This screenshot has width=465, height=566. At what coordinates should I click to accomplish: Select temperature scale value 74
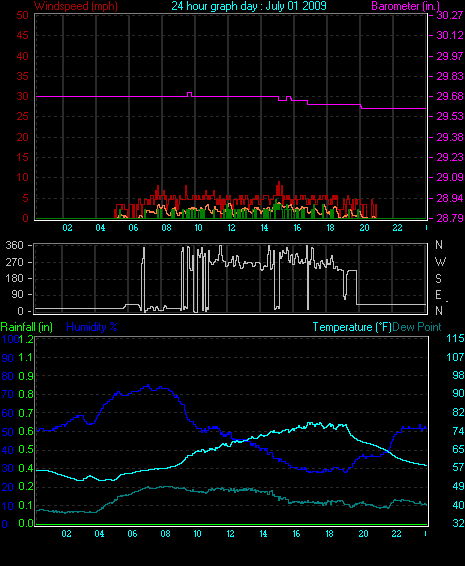coord(458,431)
